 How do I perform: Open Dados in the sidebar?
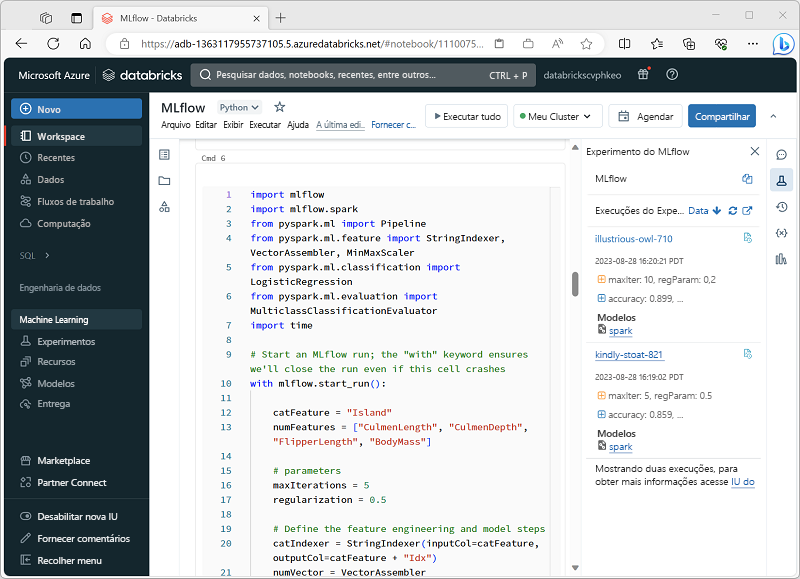42,180
